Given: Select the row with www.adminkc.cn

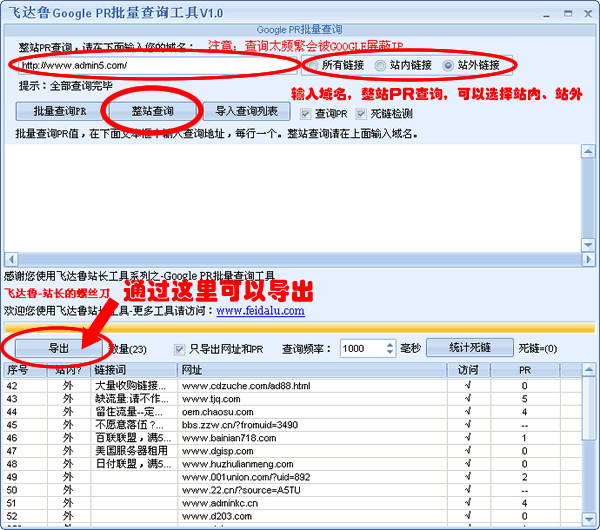Looking at the screenshot, I should point(293,503).
